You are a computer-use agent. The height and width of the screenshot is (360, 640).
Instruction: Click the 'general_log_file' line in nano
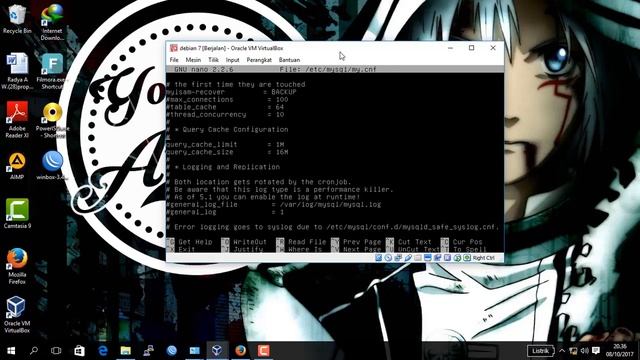(273, 204)
